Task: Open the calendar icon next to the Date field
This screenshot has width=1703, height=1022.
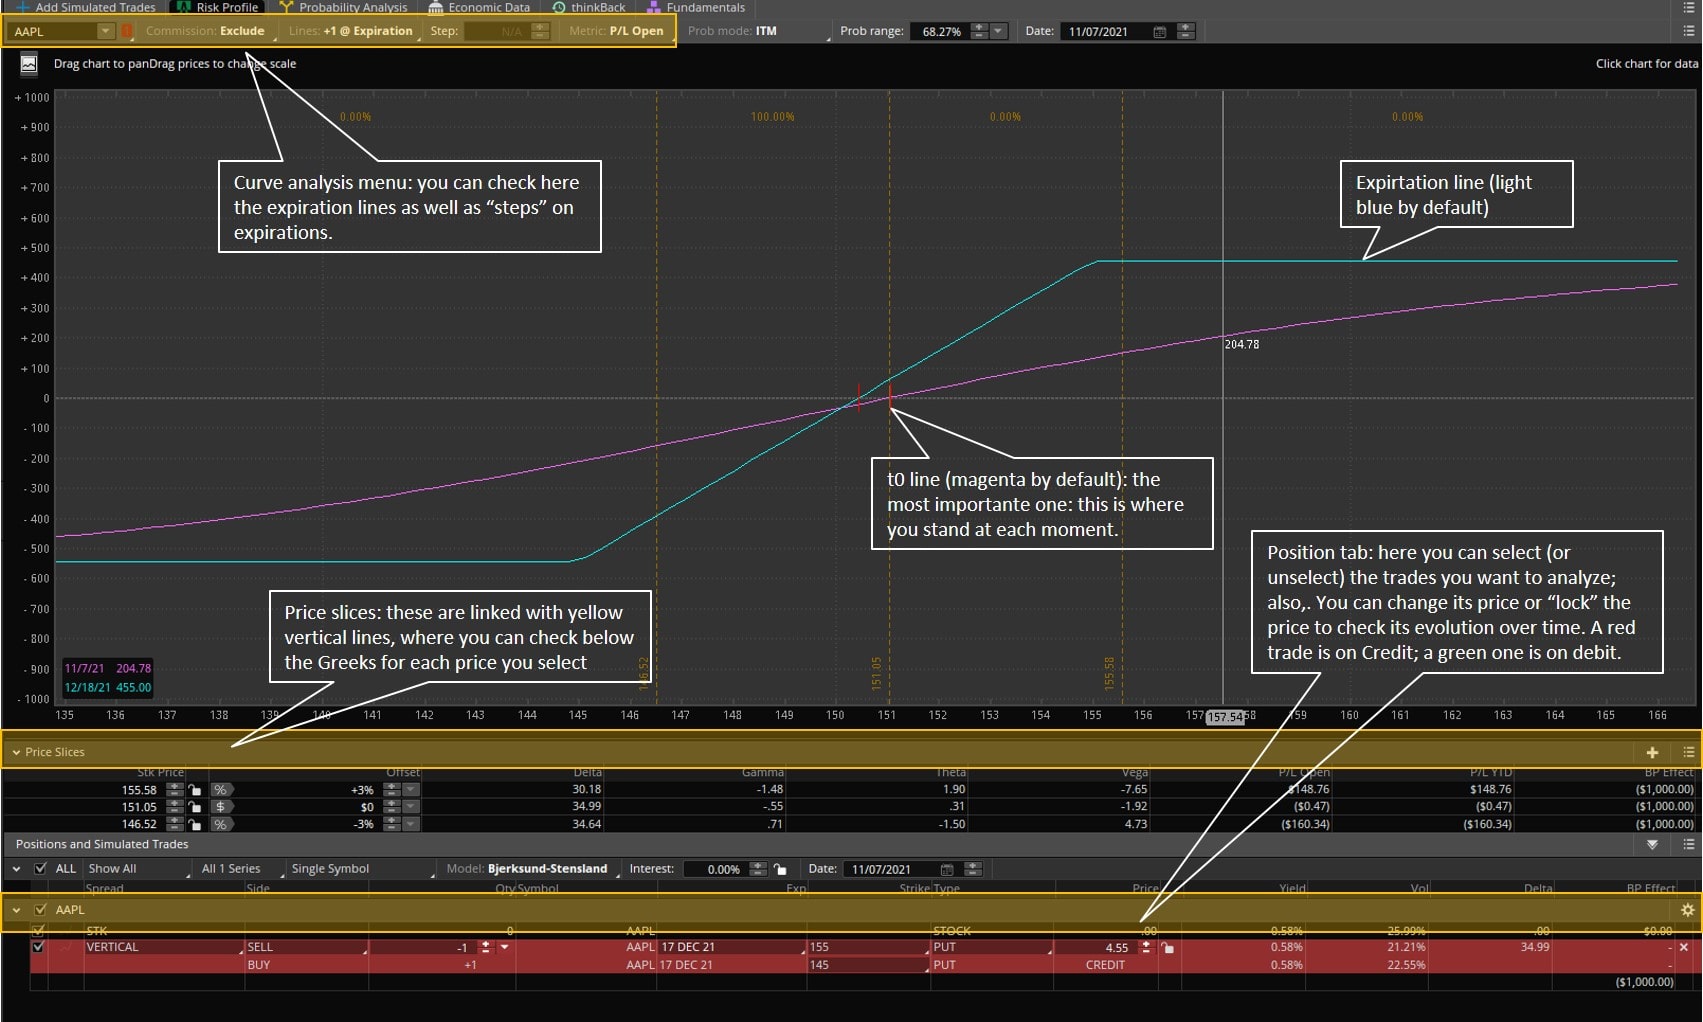Action: point(1159,31)
